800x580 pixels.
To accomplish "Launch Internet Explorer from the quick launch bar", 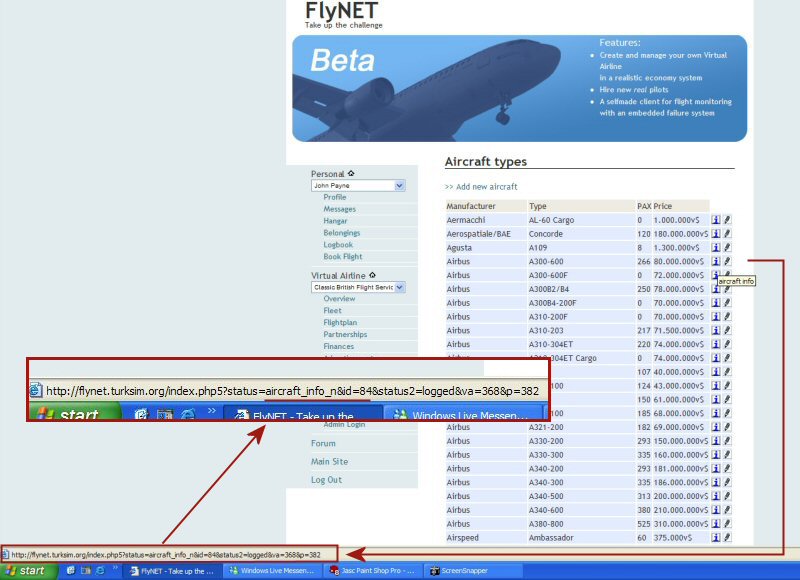I will coord(101,570).
